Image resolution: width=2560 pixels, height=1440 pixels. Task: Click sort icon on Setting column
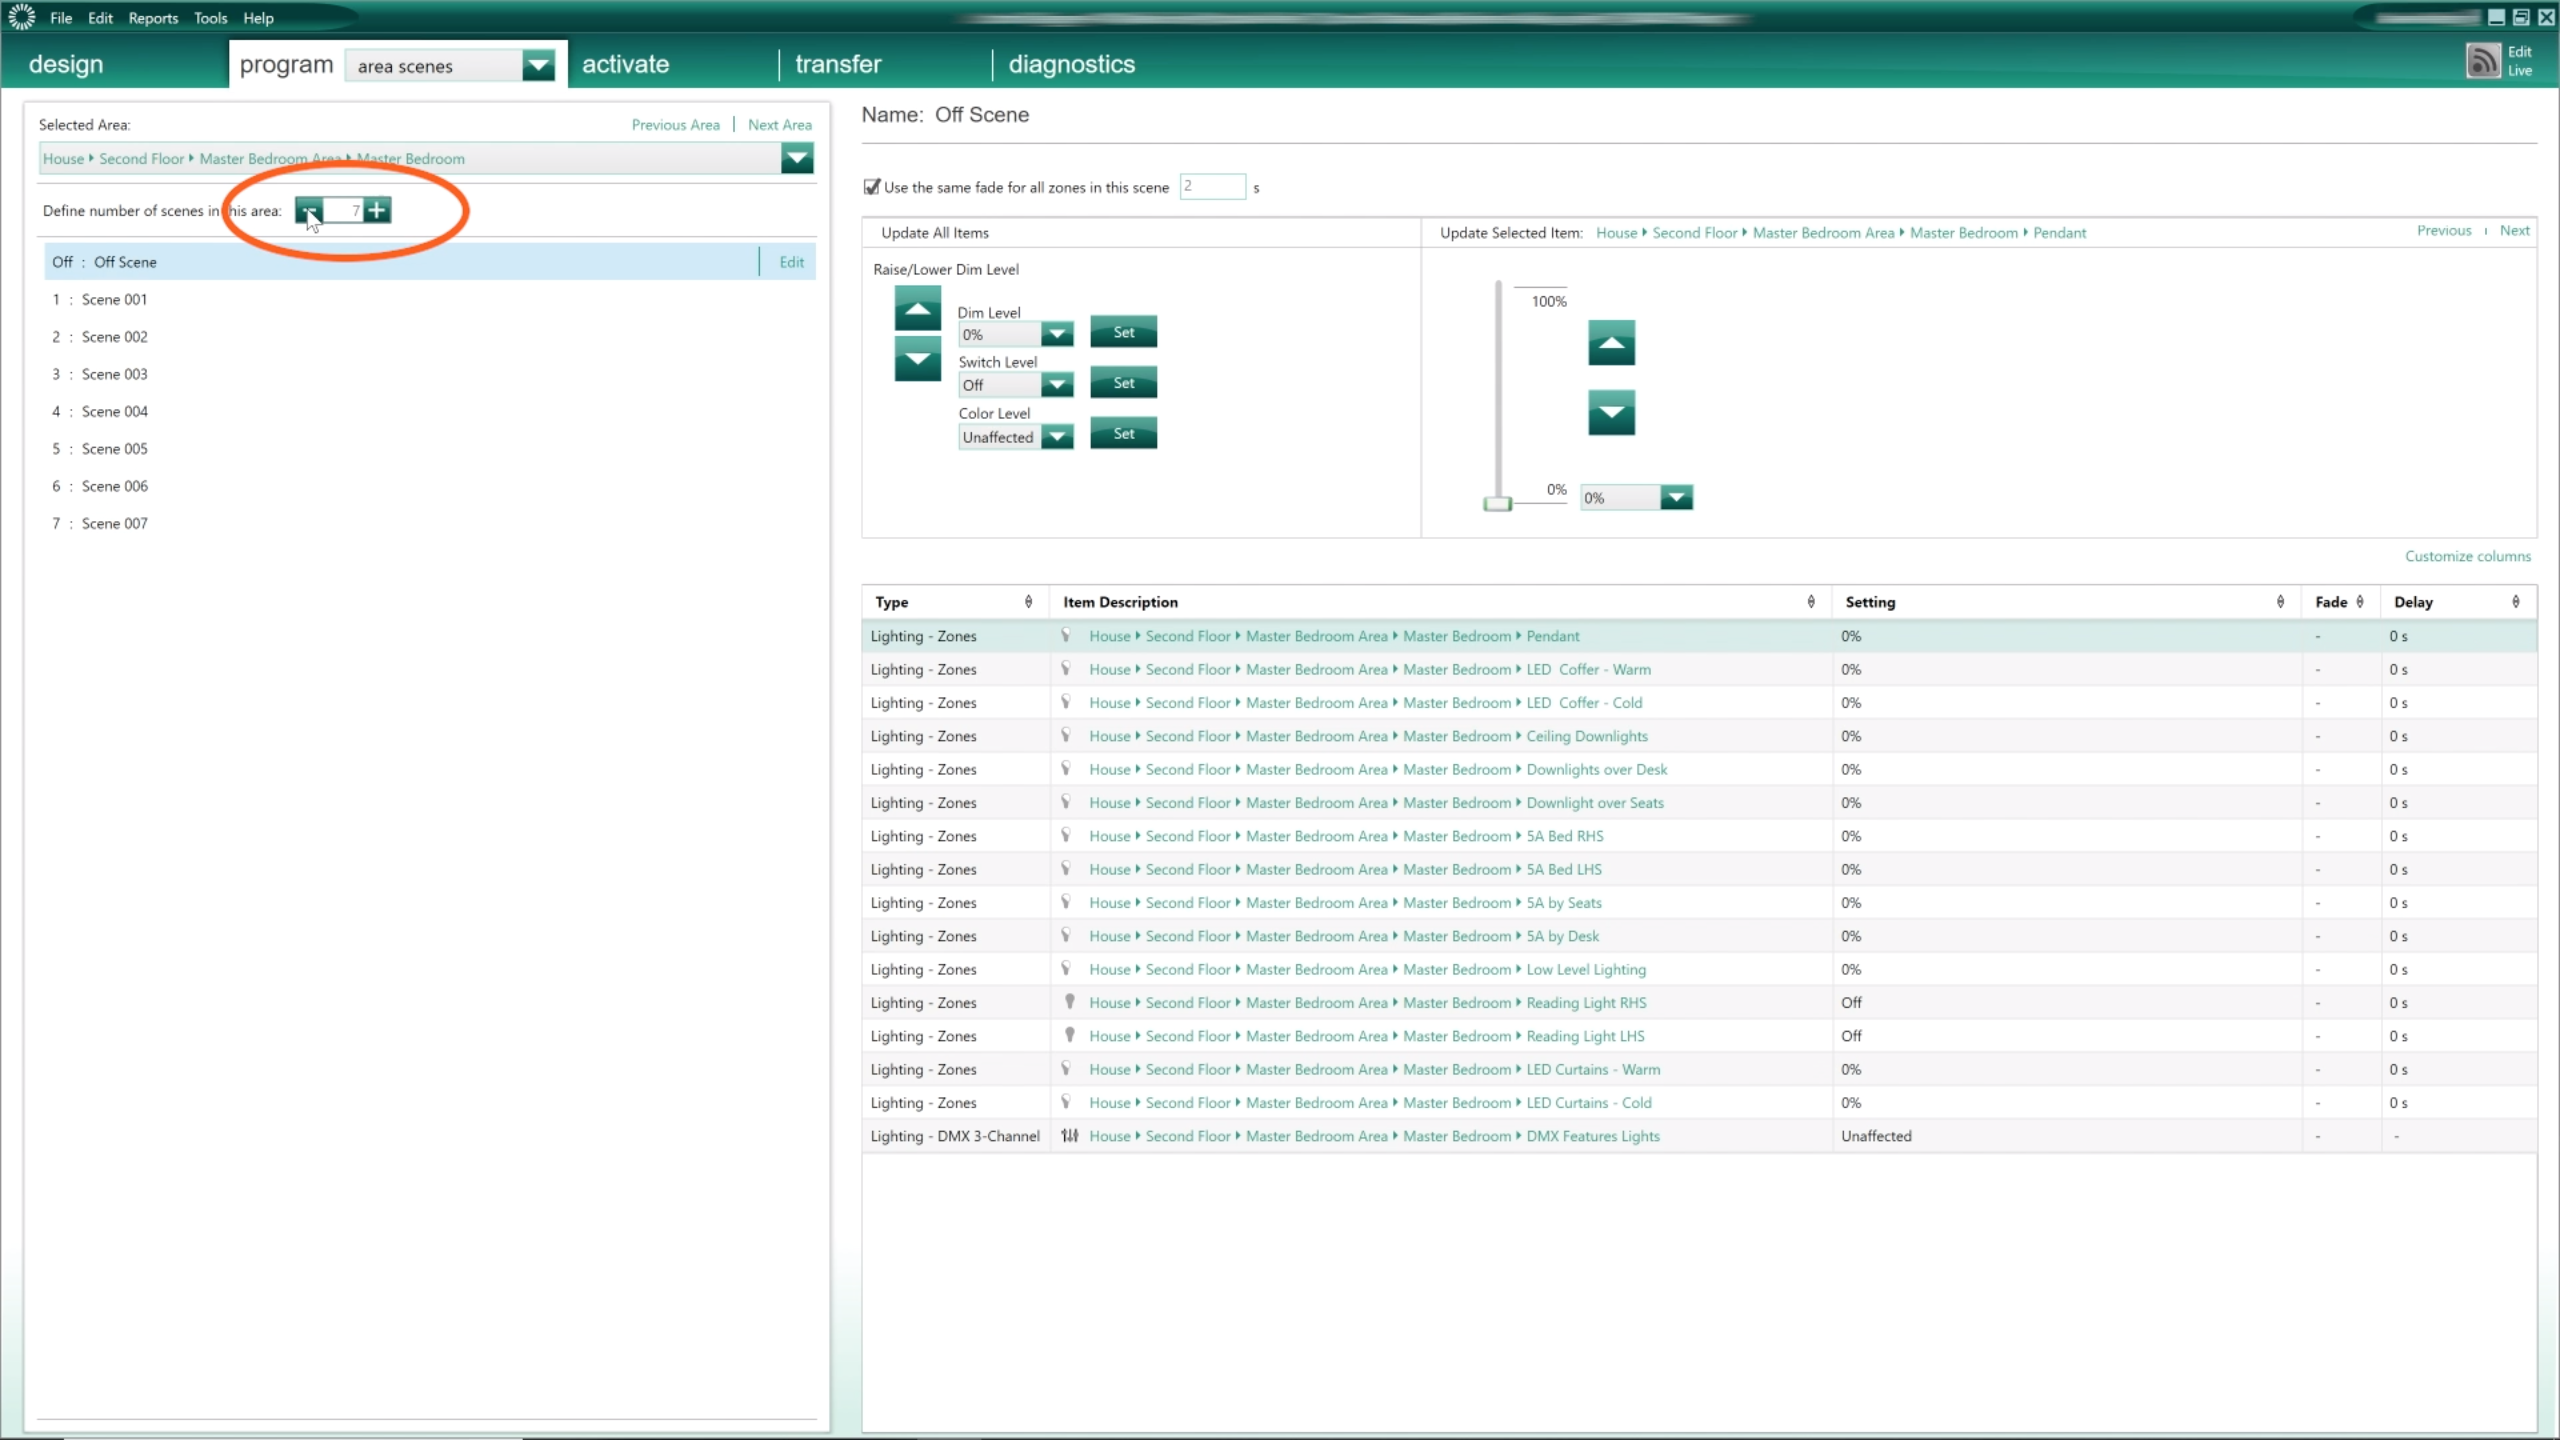(x=2280, y=602)
